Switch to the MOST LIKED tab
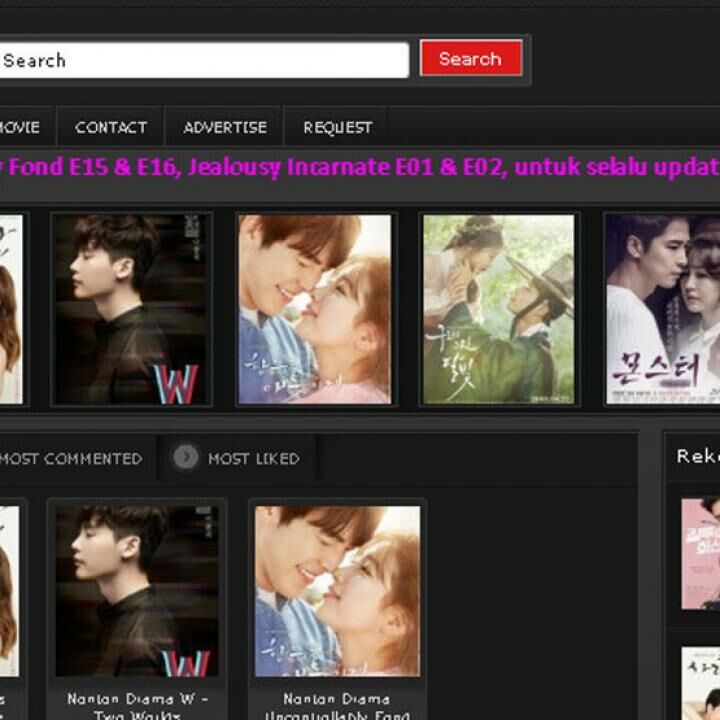Screen dimensions: 720x720 254,459
